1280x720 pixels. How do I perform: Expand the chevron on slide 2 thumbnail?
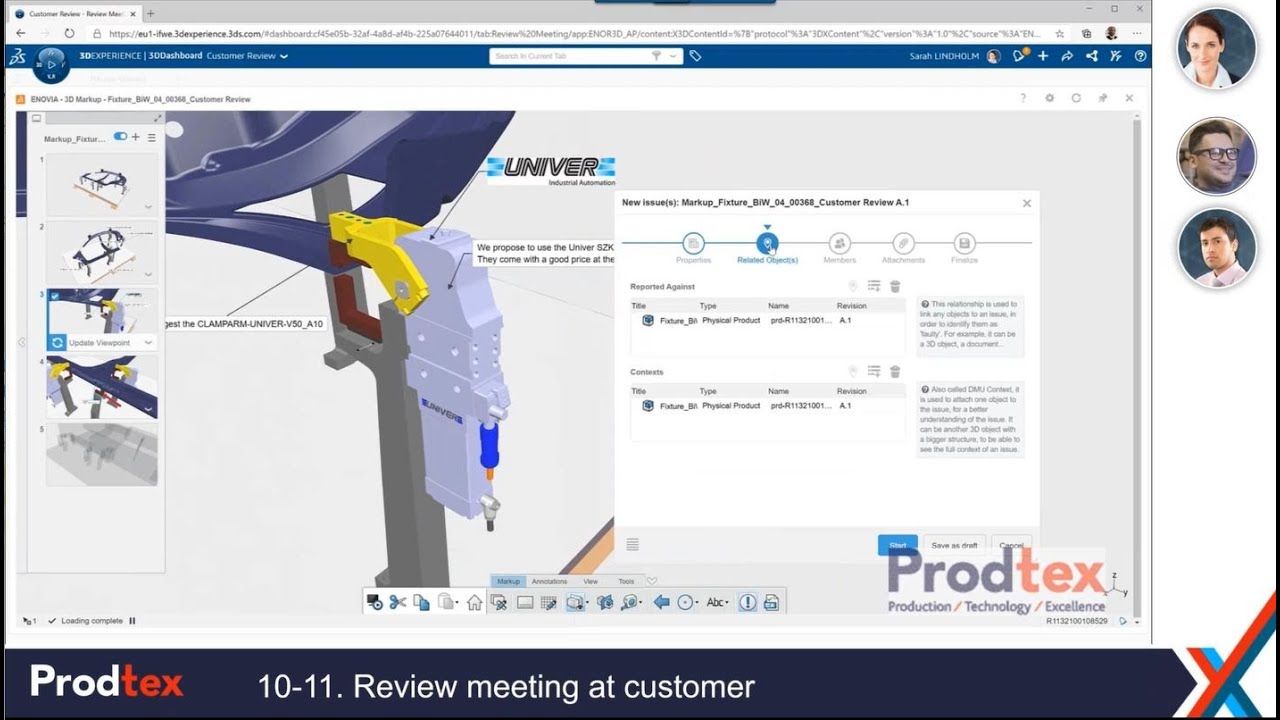[149, 274]
